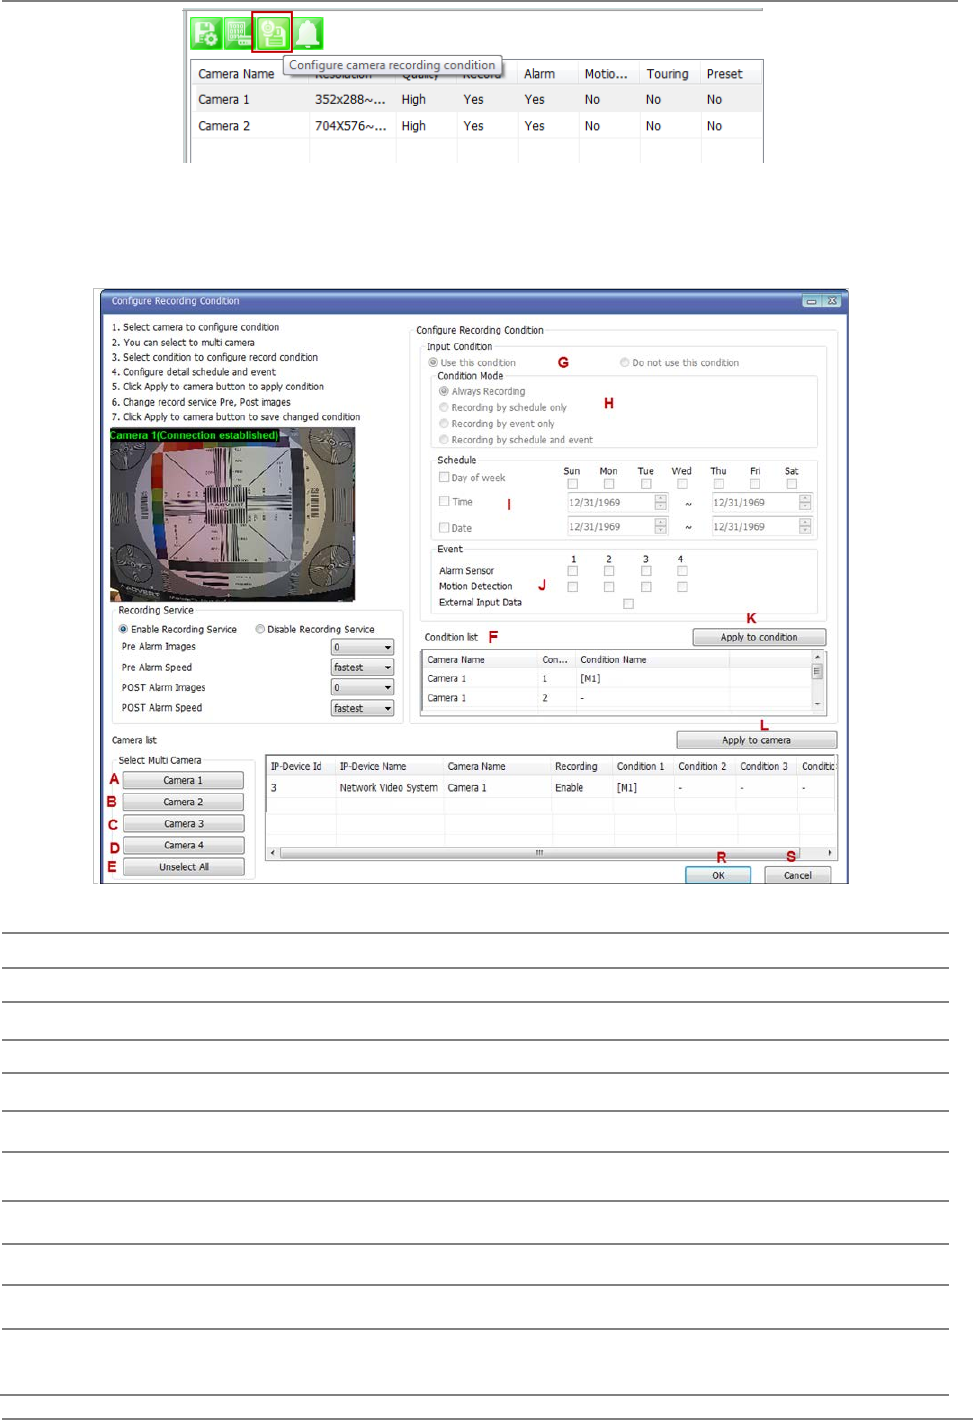Click Time end value spinner
Image resolution: width=973 pixels, height=1420 pixels.
(x=805, y=502)
